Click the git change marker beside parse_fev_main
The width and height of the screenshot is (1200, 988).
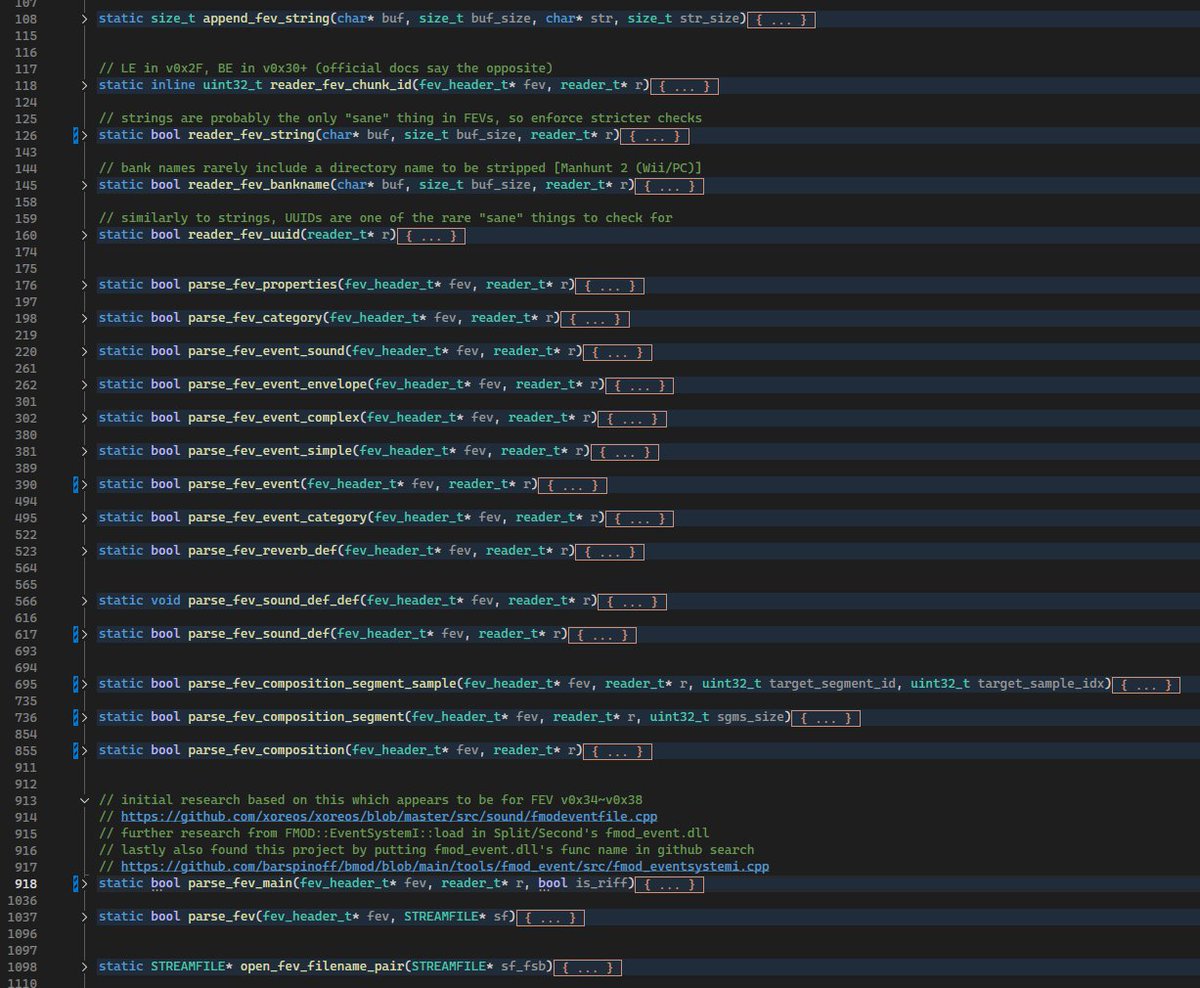(x=75, y=883)
